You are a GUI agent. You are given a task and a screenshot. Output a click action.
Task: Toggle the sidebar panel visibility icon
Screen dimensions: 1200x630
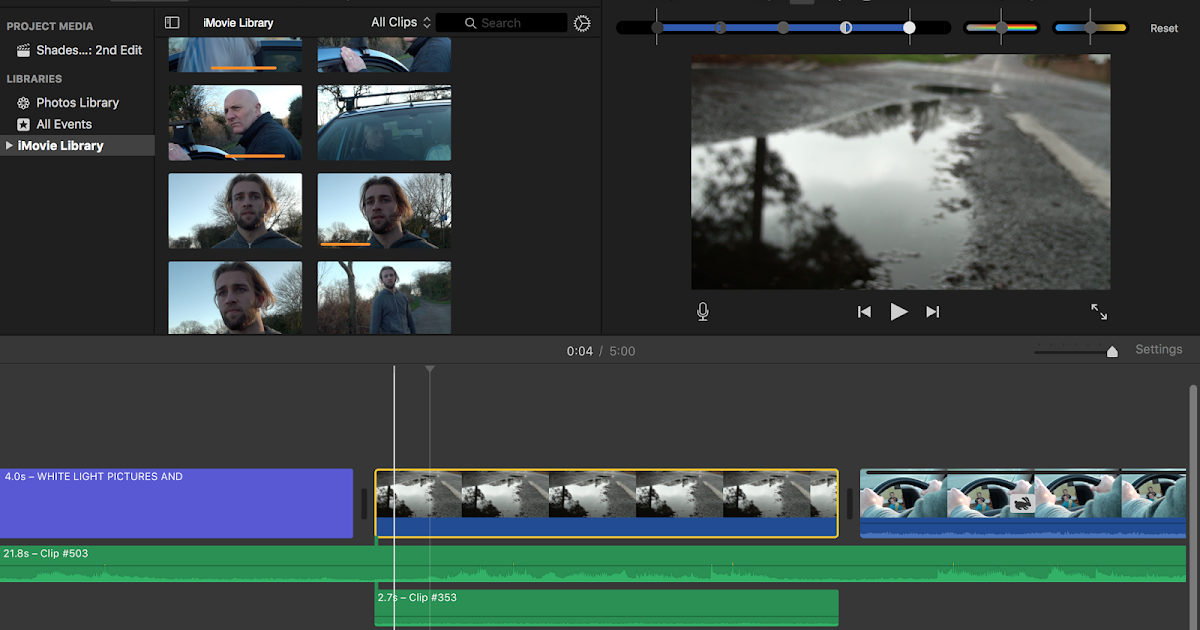(171, 21)
